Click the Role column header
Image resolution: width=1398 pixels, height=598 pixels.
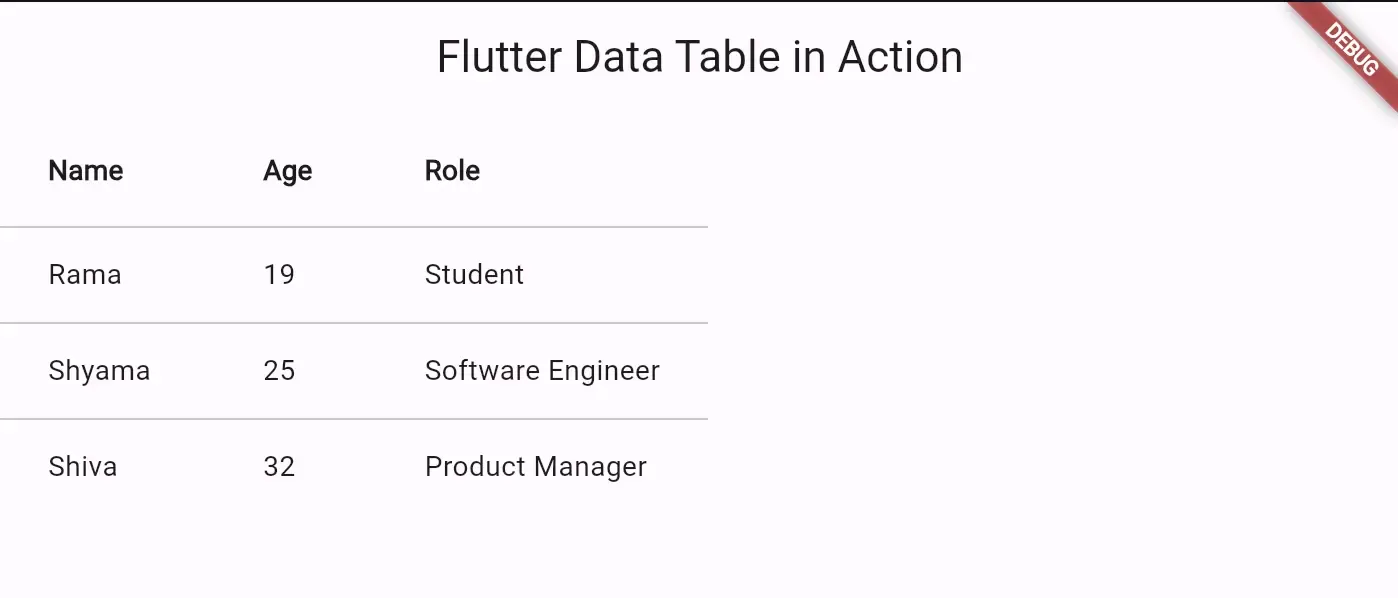coord(452,171)
